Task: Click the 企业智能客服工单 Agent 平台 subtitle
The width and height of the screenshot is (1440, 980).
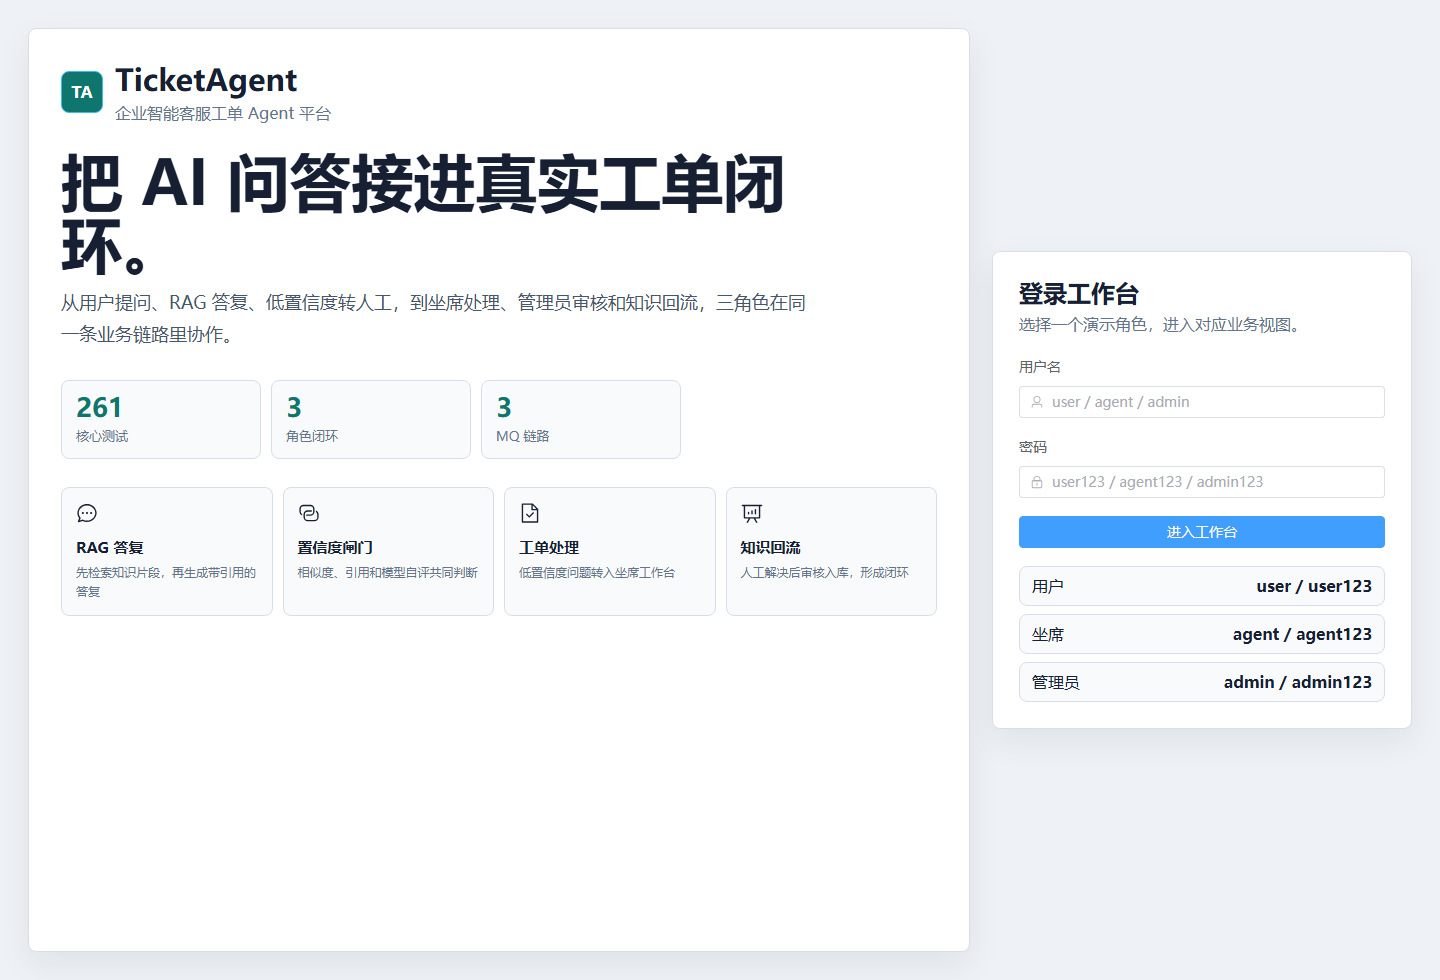Action: pos(223,114)
